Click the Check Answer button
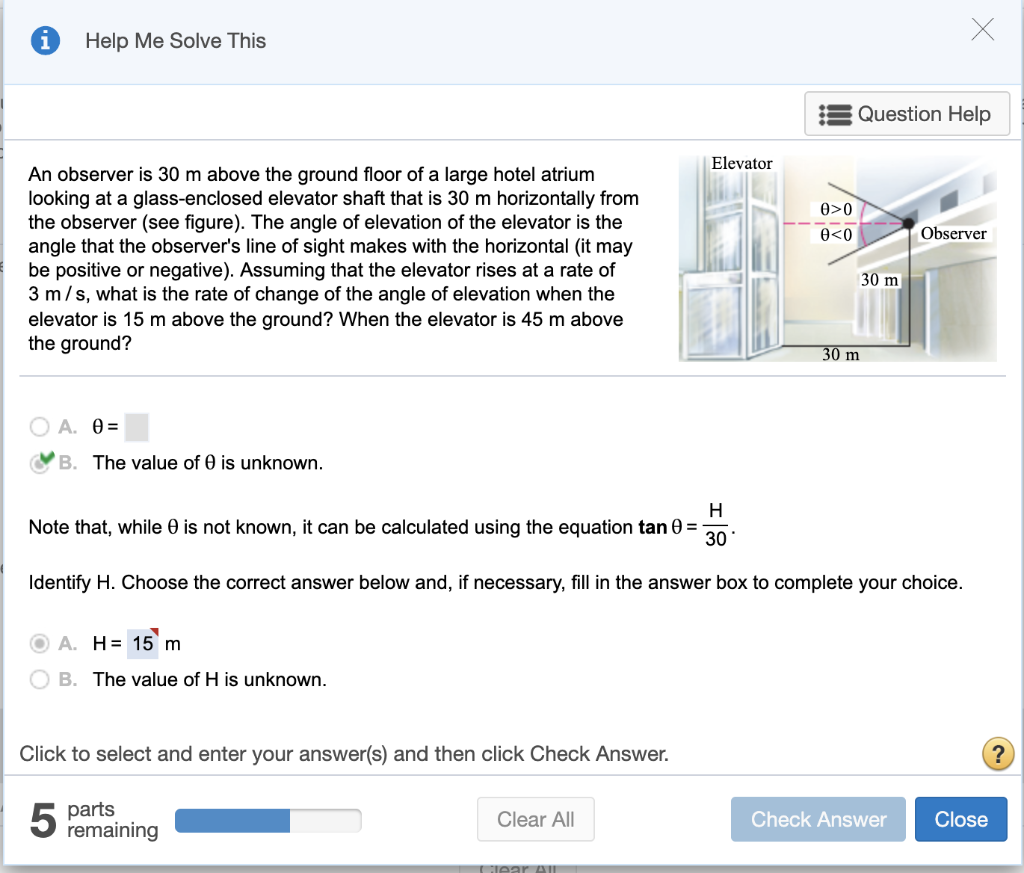 click(x=818, y=819)
